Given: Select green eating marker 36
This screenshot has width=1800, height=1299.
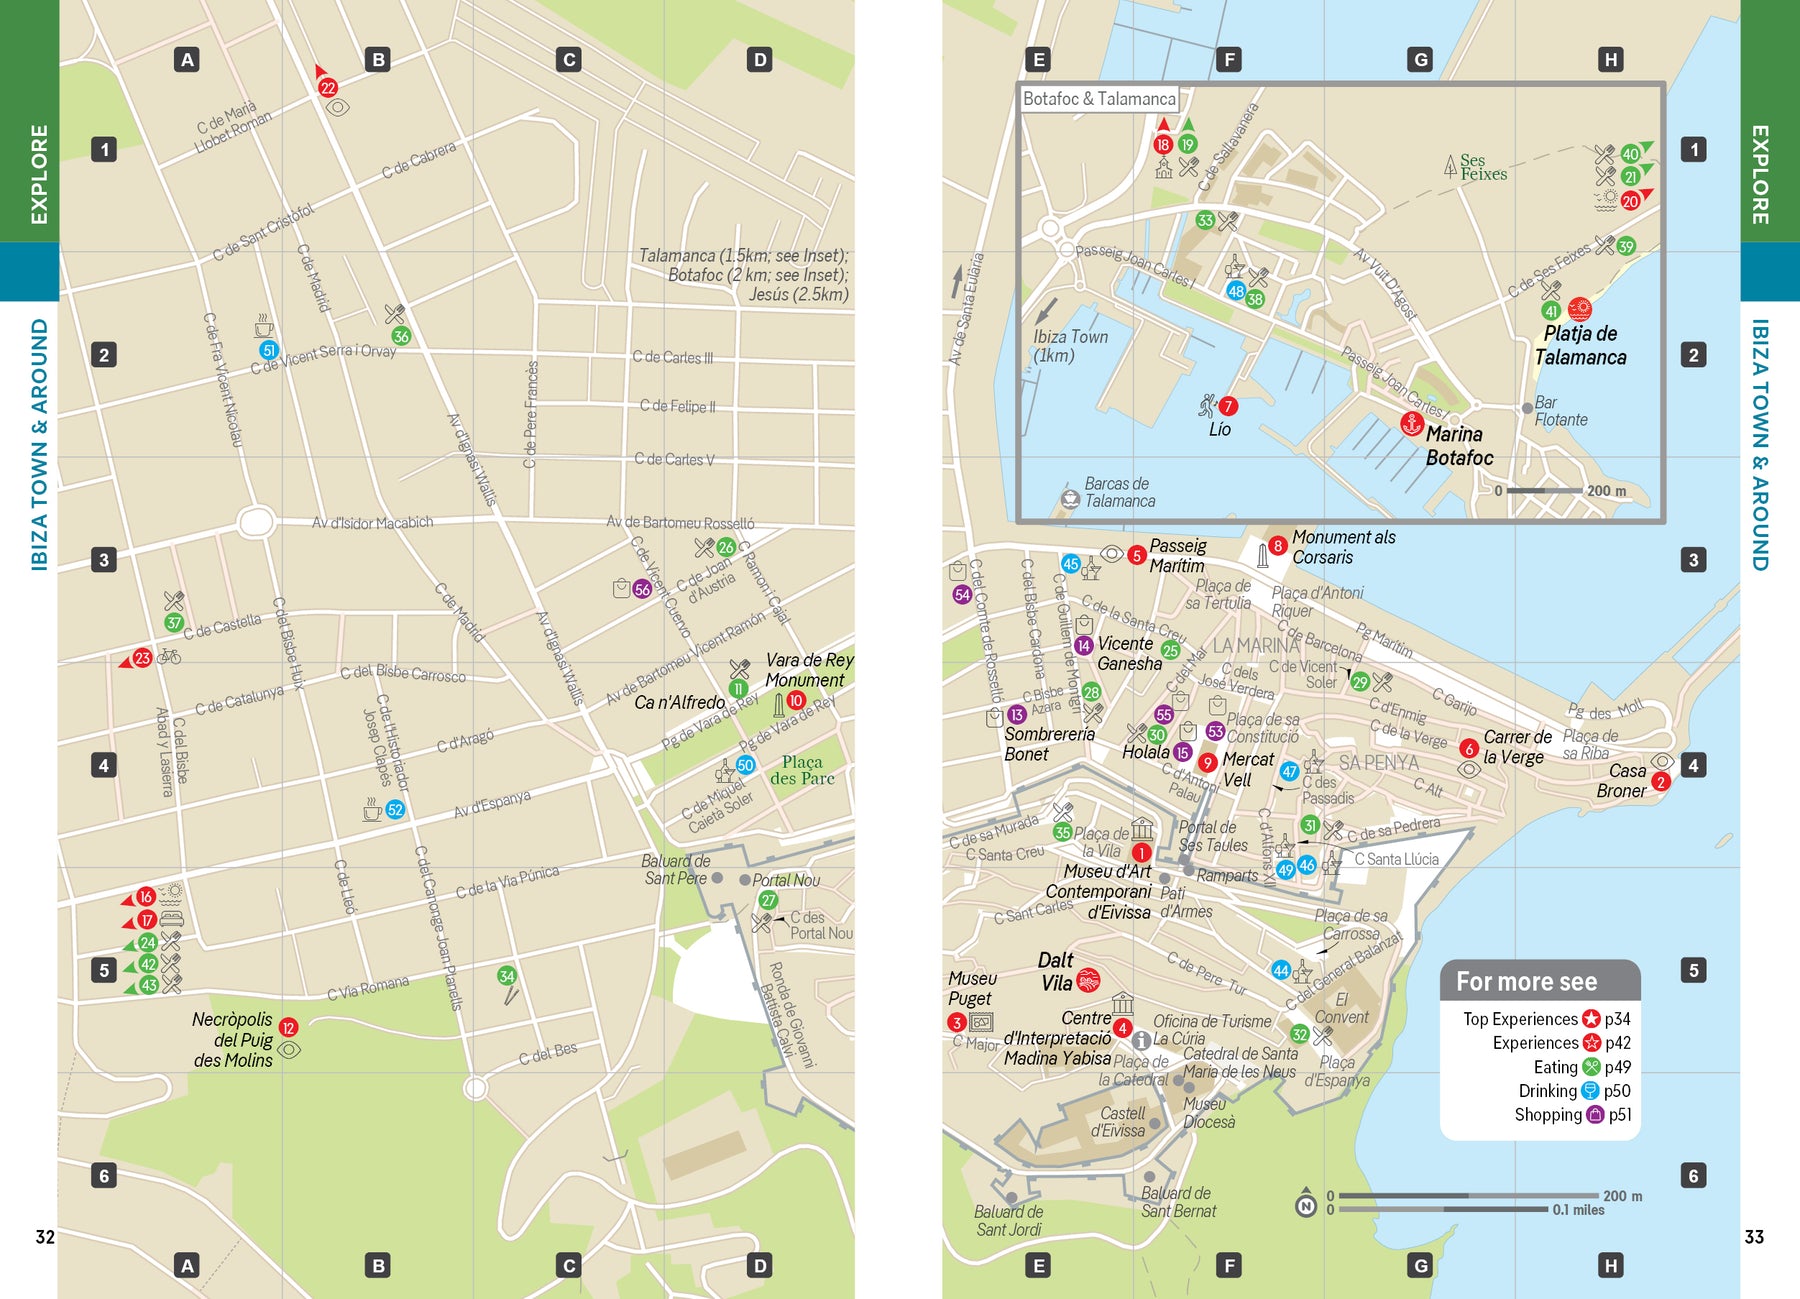Looking at the screenshot, I should click(x=401, y=336).
